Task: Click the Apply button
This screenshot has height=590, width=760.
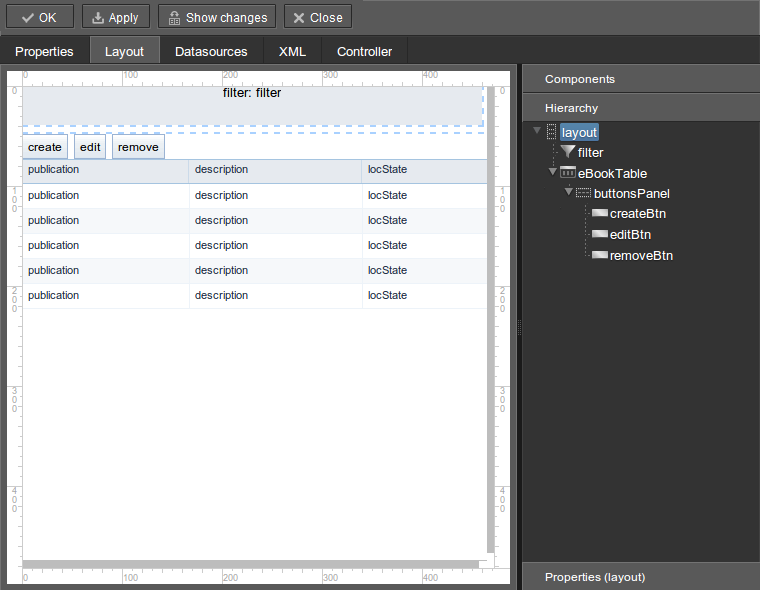Action: 115,17
